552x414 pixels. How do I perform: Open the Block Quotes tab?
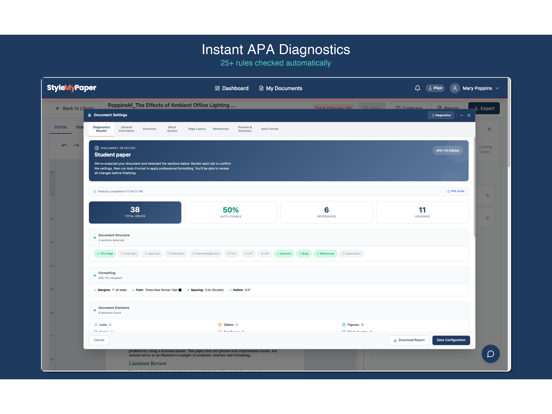[172, 129]
